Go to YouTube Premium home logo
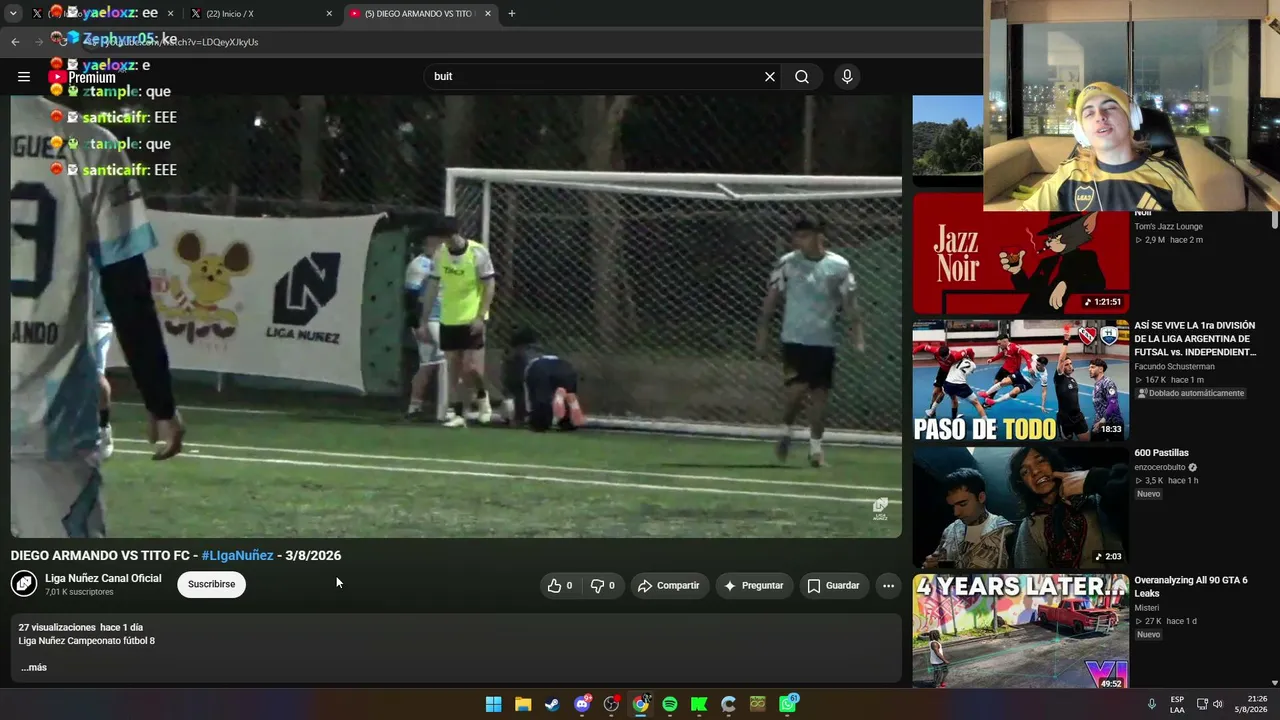The height and width of the screenshot is (720, 1280). pyautogui.click(x=82, y=77)
